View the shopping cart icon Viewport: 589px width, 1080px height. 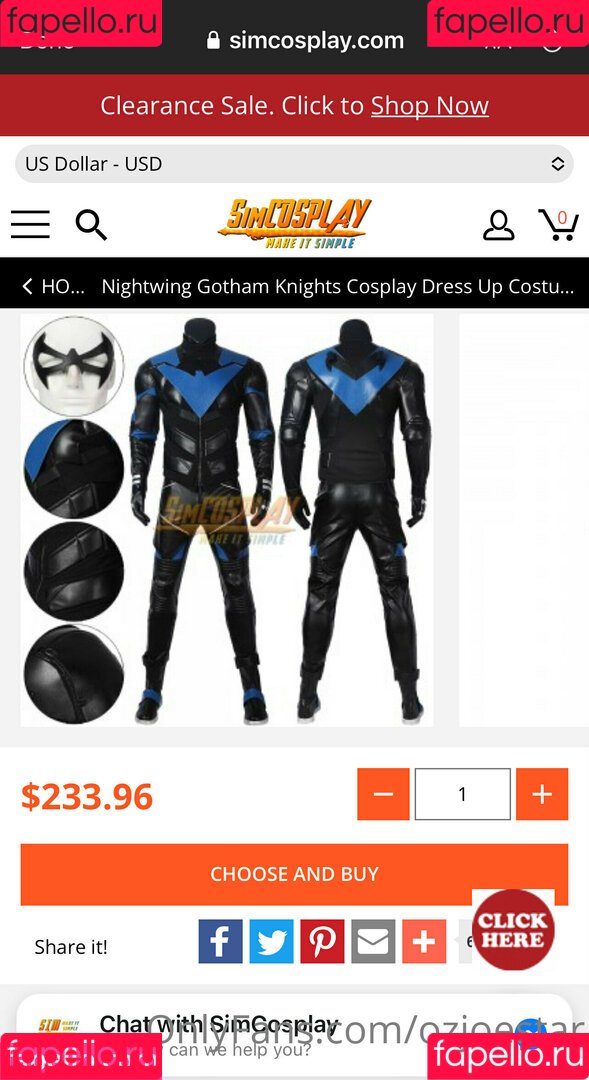point(558,225)
